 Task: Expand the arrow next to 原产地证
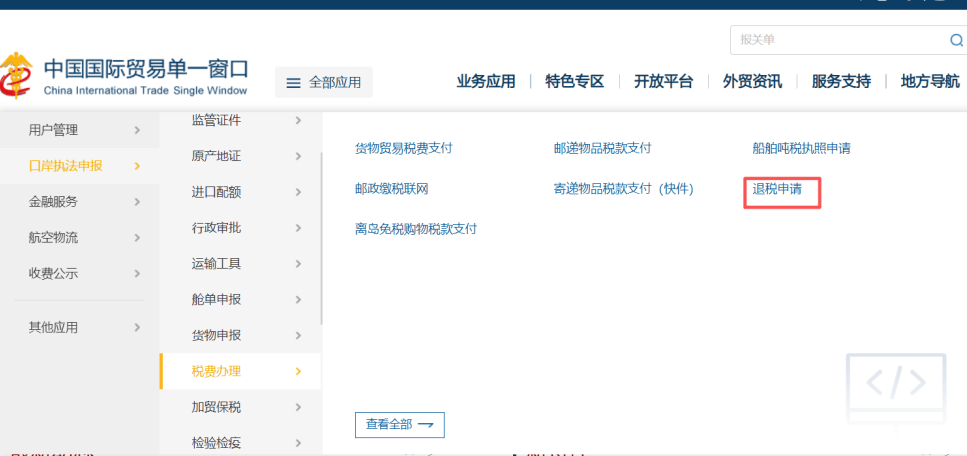(x=298, y=157)
